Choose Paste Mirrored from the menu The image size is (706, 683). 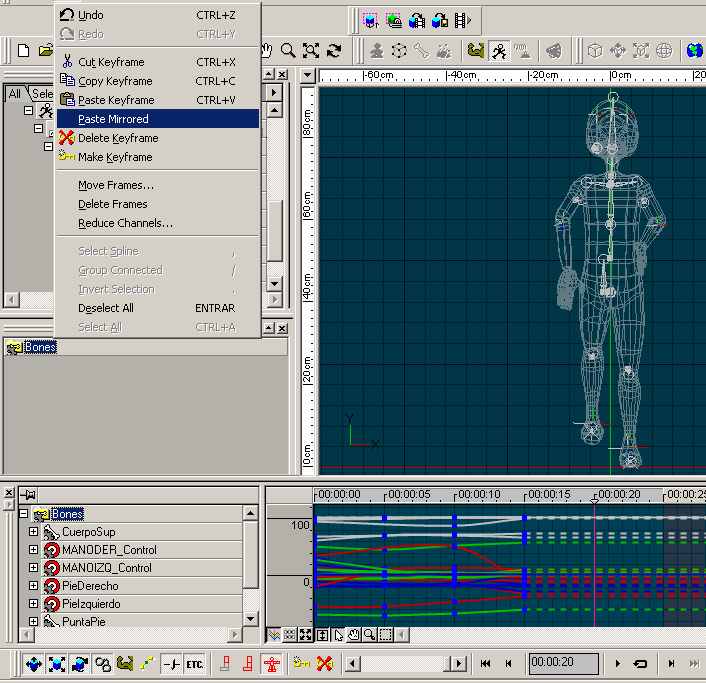pos(113,119)
